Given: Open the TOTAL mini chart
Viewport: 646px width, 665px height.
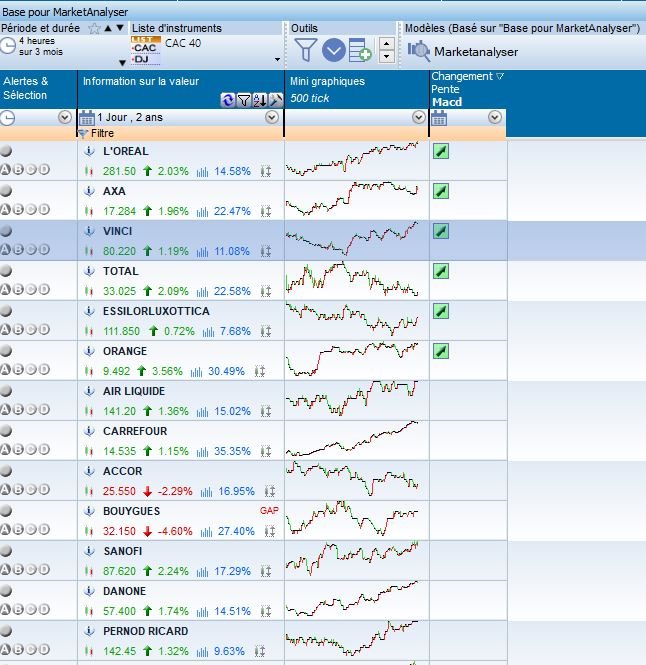Looking at the screenshot, I should tap(352, 279).
